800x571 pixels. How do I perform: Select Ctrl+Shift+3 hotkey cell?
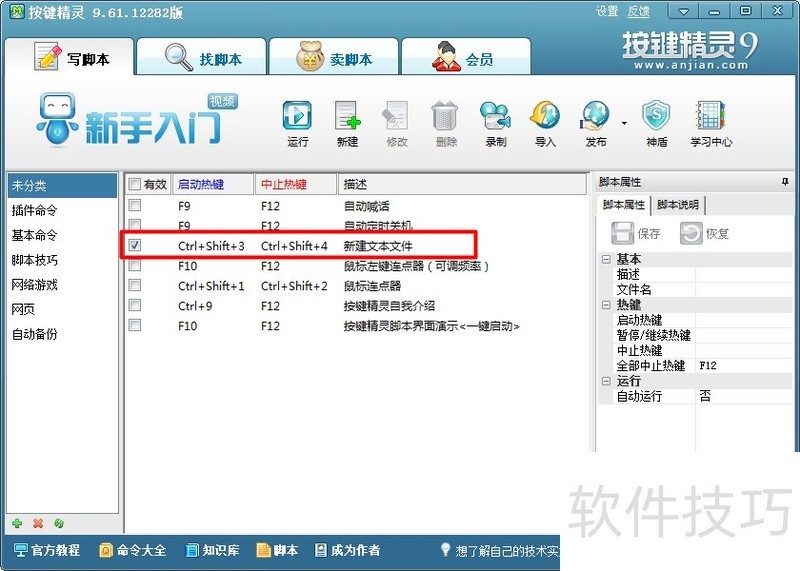211,246
